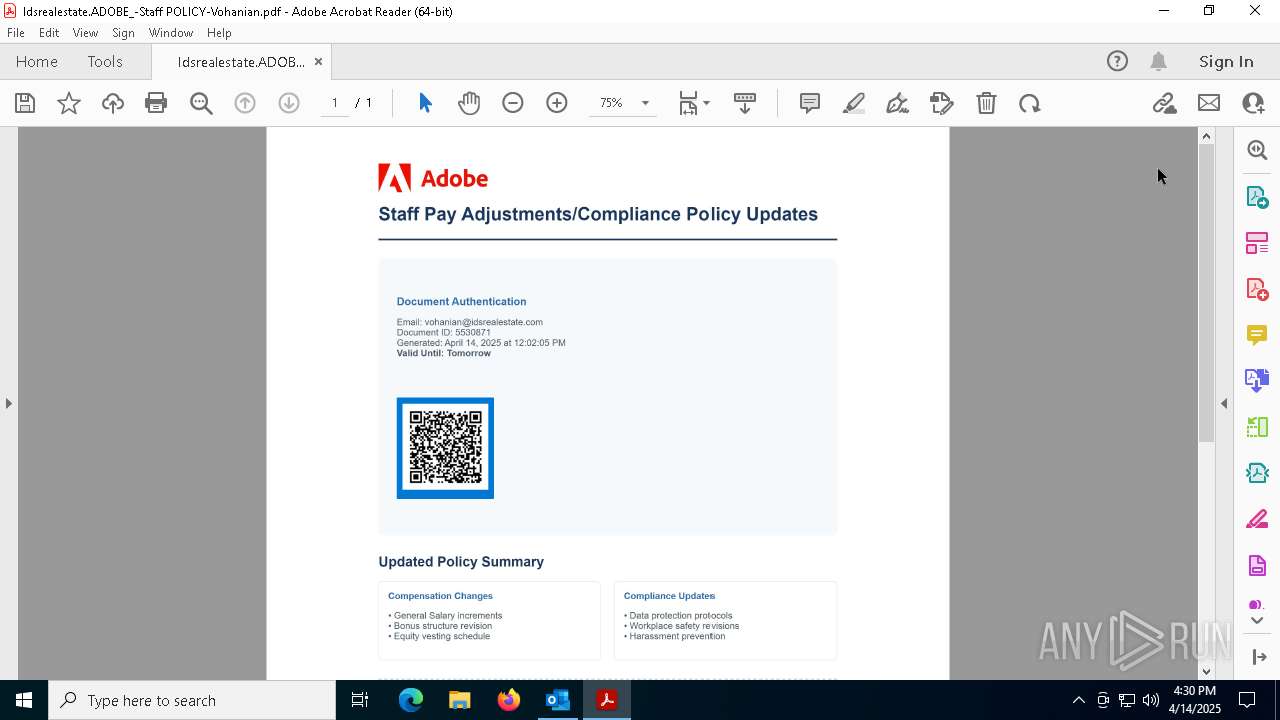This screenshot has width=1280, height=720.
Task: Expand the left navigation pane arrow
Action: tap(9, 403)
